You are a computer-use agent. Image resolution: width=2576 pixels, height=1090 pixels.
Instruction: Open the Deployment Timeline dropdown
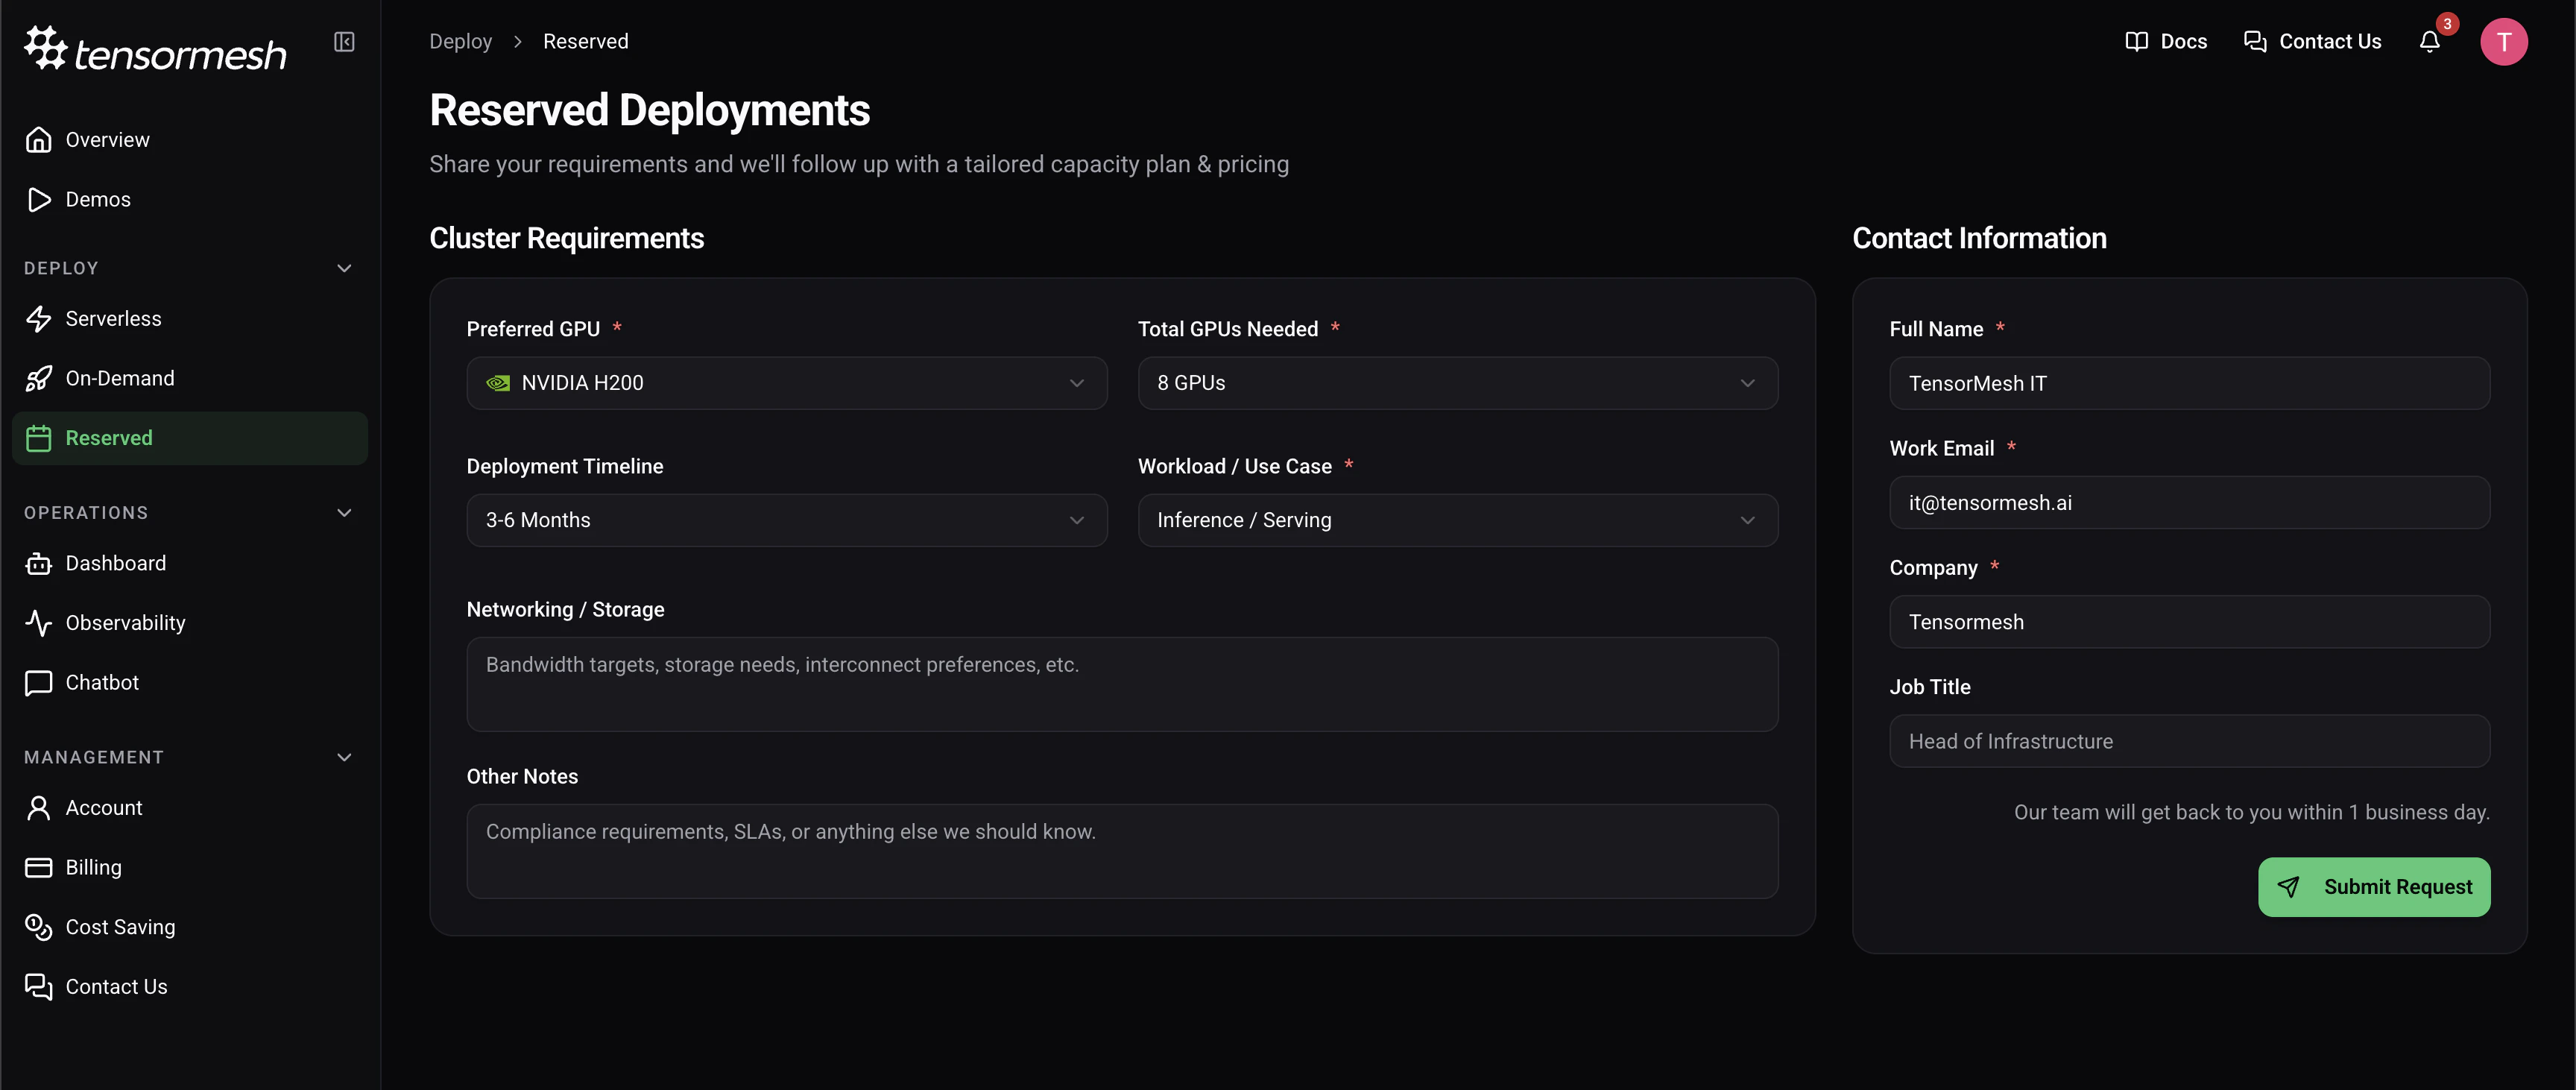click(x=786, y=520)
